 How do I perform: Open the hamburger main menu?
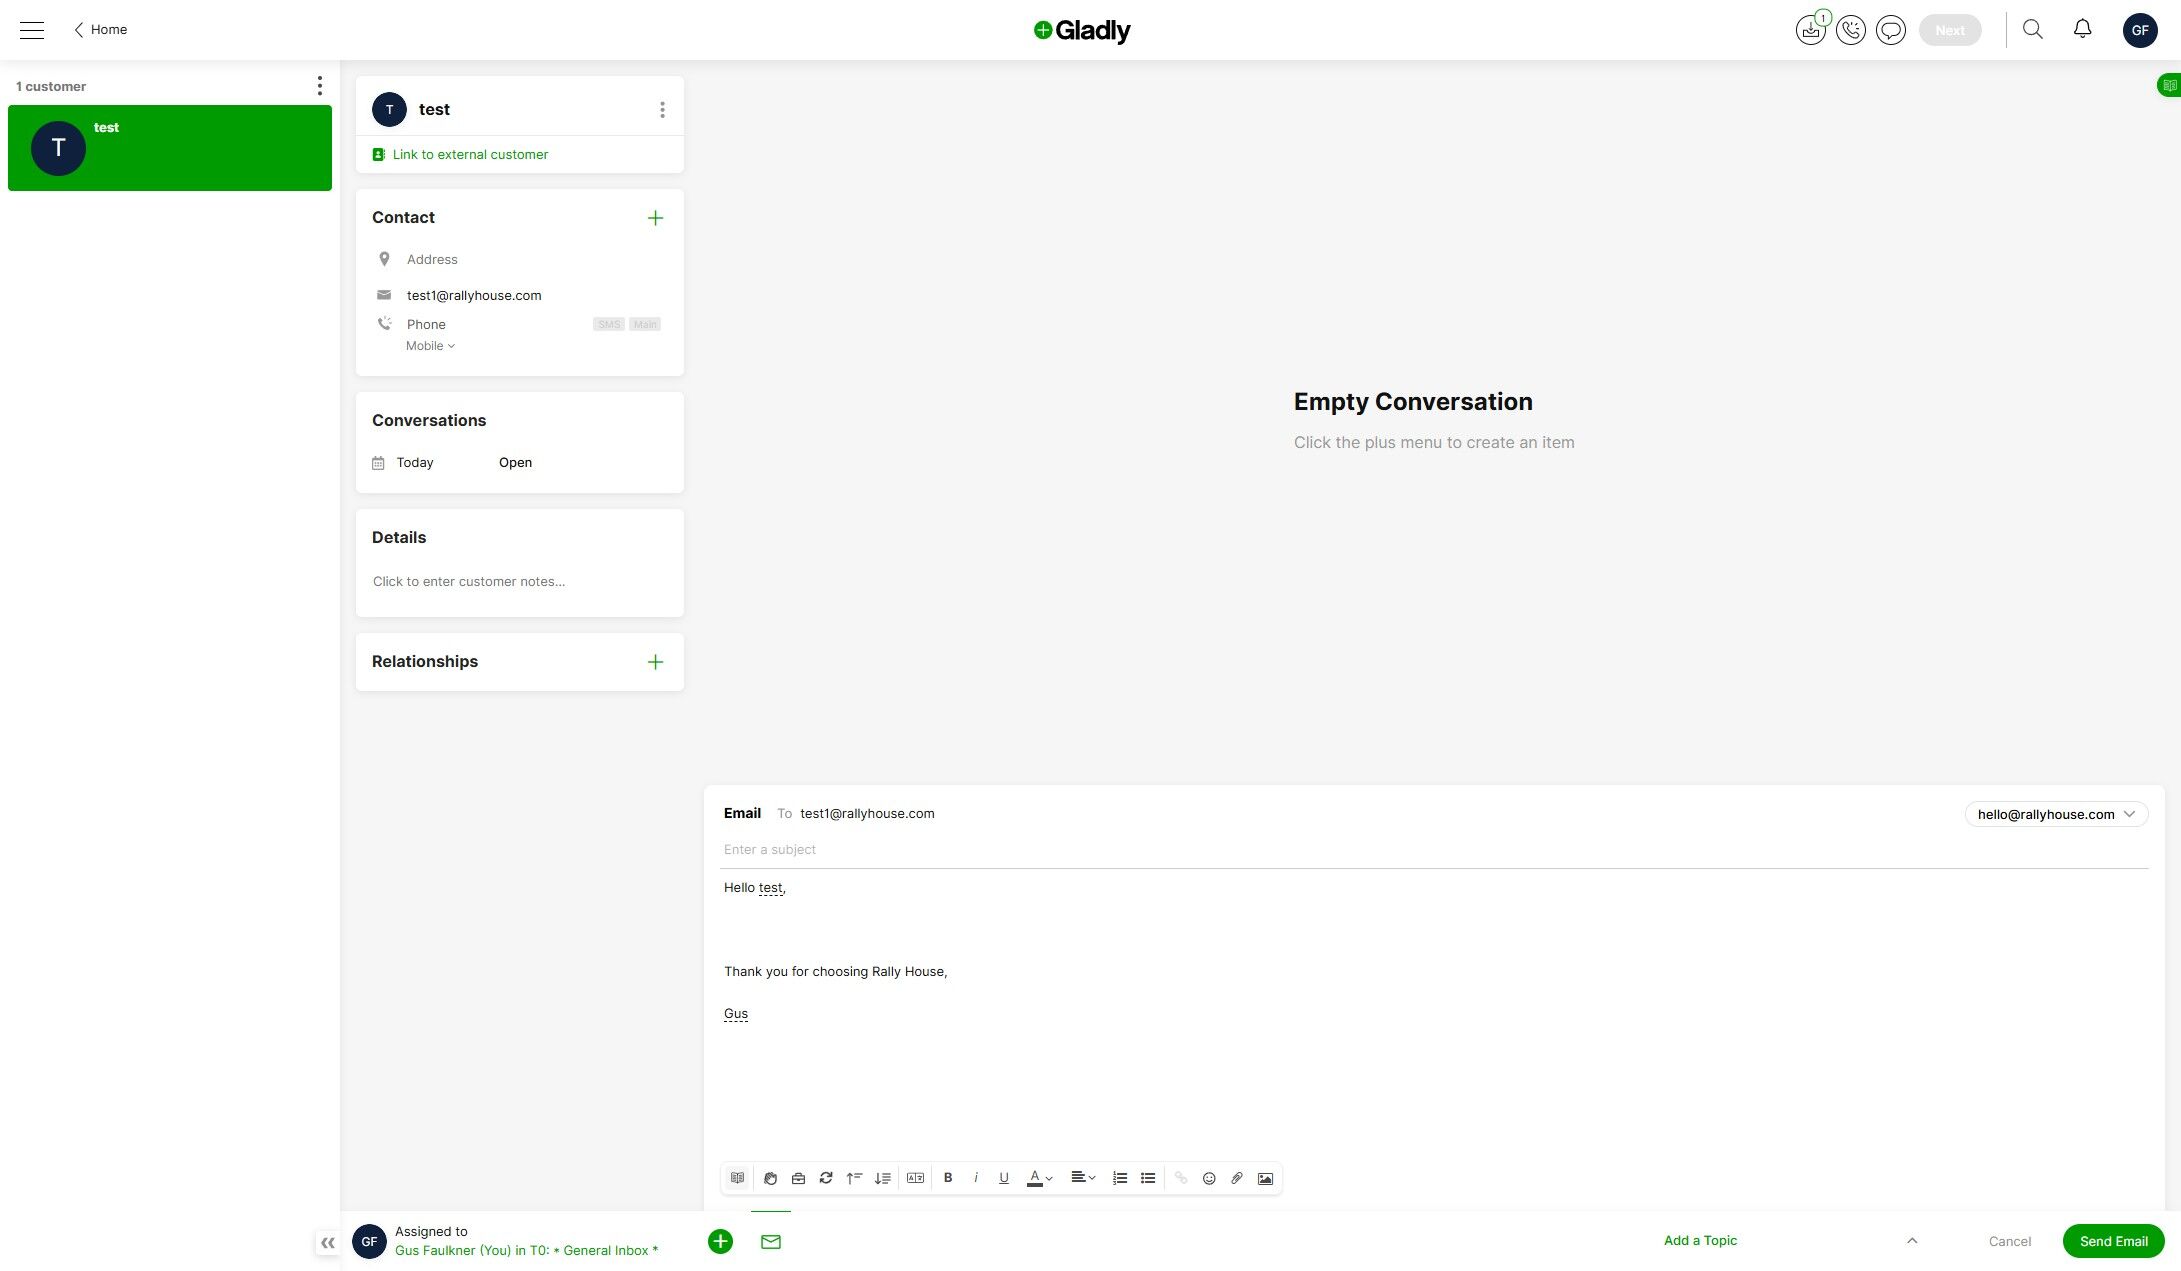(32, 30)
